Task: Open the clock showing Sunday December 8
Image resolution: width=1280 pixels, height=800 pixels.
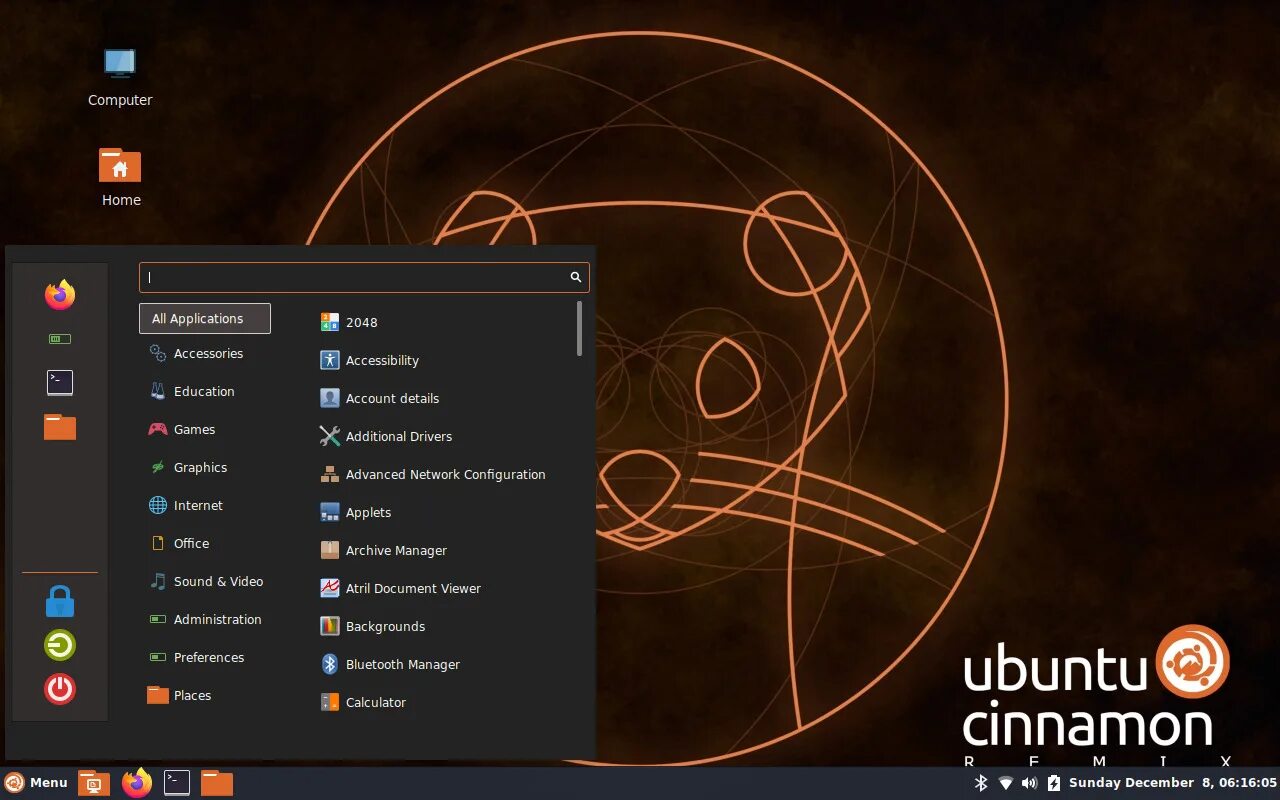Action: 1173,783
